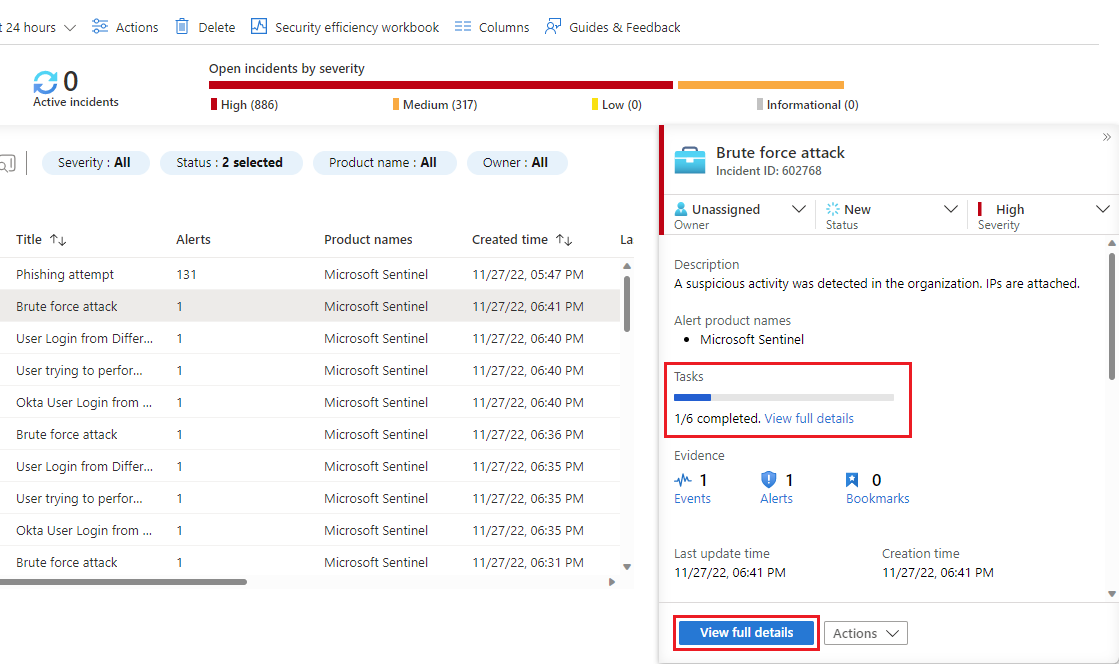This screenshot has height=664, width=1119.
Task: Open the Actions dropdown at pane bottom
Action: tap(865, 633)
